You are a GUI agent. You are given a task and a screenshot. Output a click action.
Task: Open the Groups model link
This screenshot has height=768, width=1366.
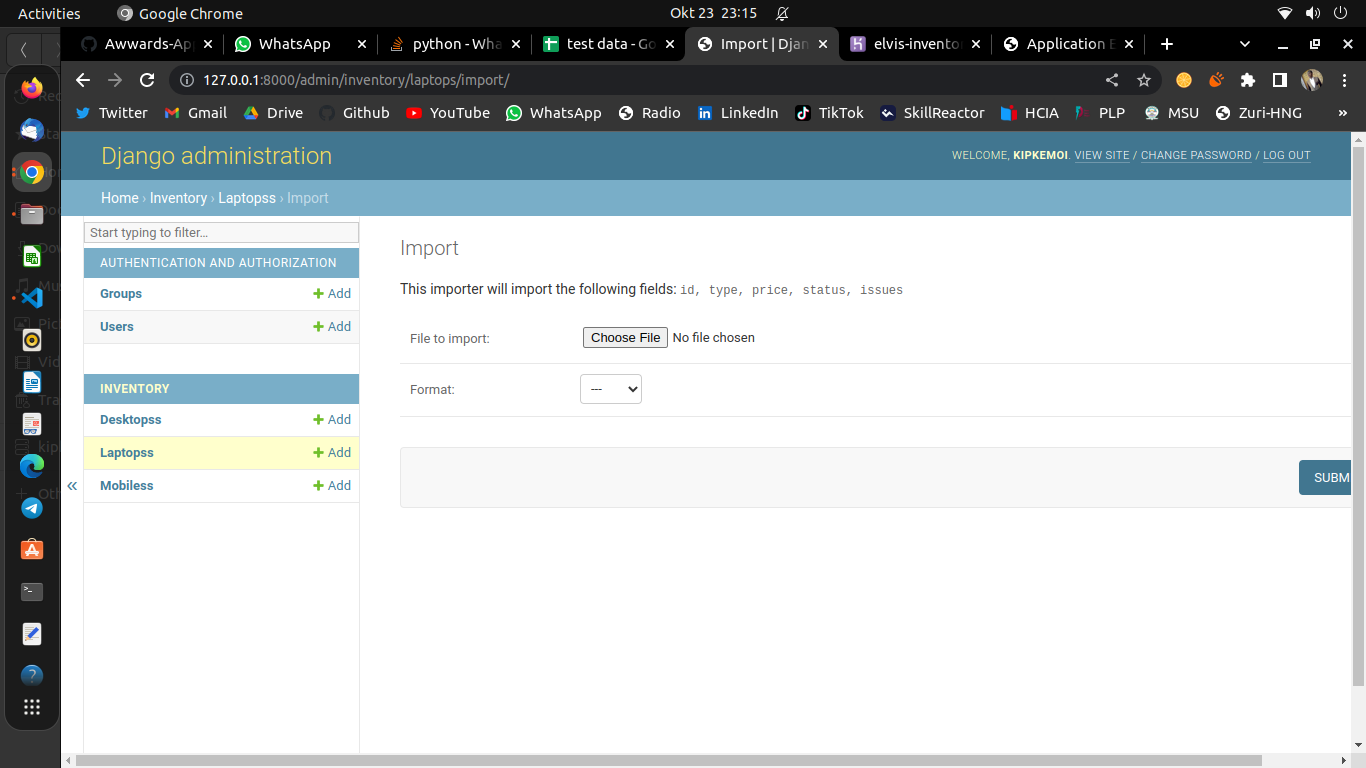(x=121, y=294)
